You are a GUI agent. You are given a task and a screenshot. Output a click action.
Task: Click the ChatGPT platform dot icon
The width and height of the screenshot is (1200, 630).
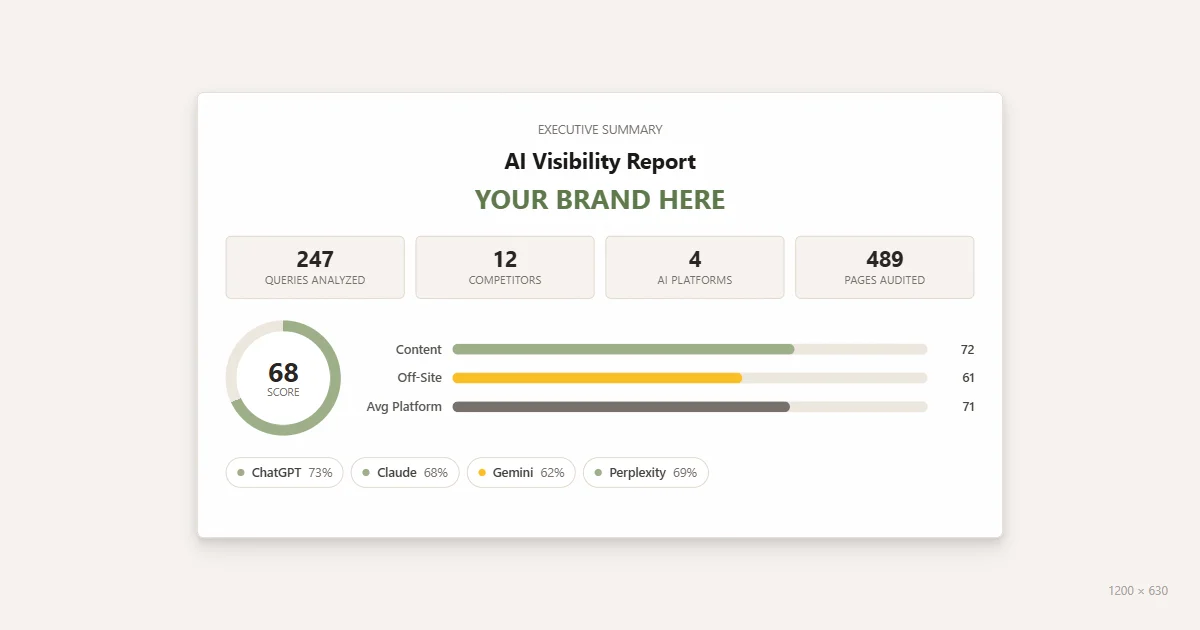(240, 472)
